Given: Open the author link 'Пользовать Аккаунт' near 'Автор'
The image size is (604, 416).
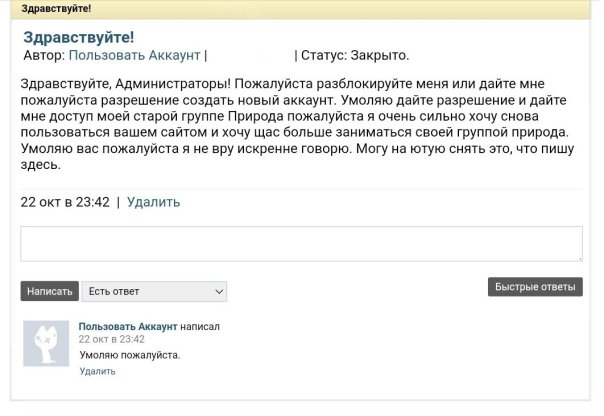Looking at the screenshot, I should point(134,55).
